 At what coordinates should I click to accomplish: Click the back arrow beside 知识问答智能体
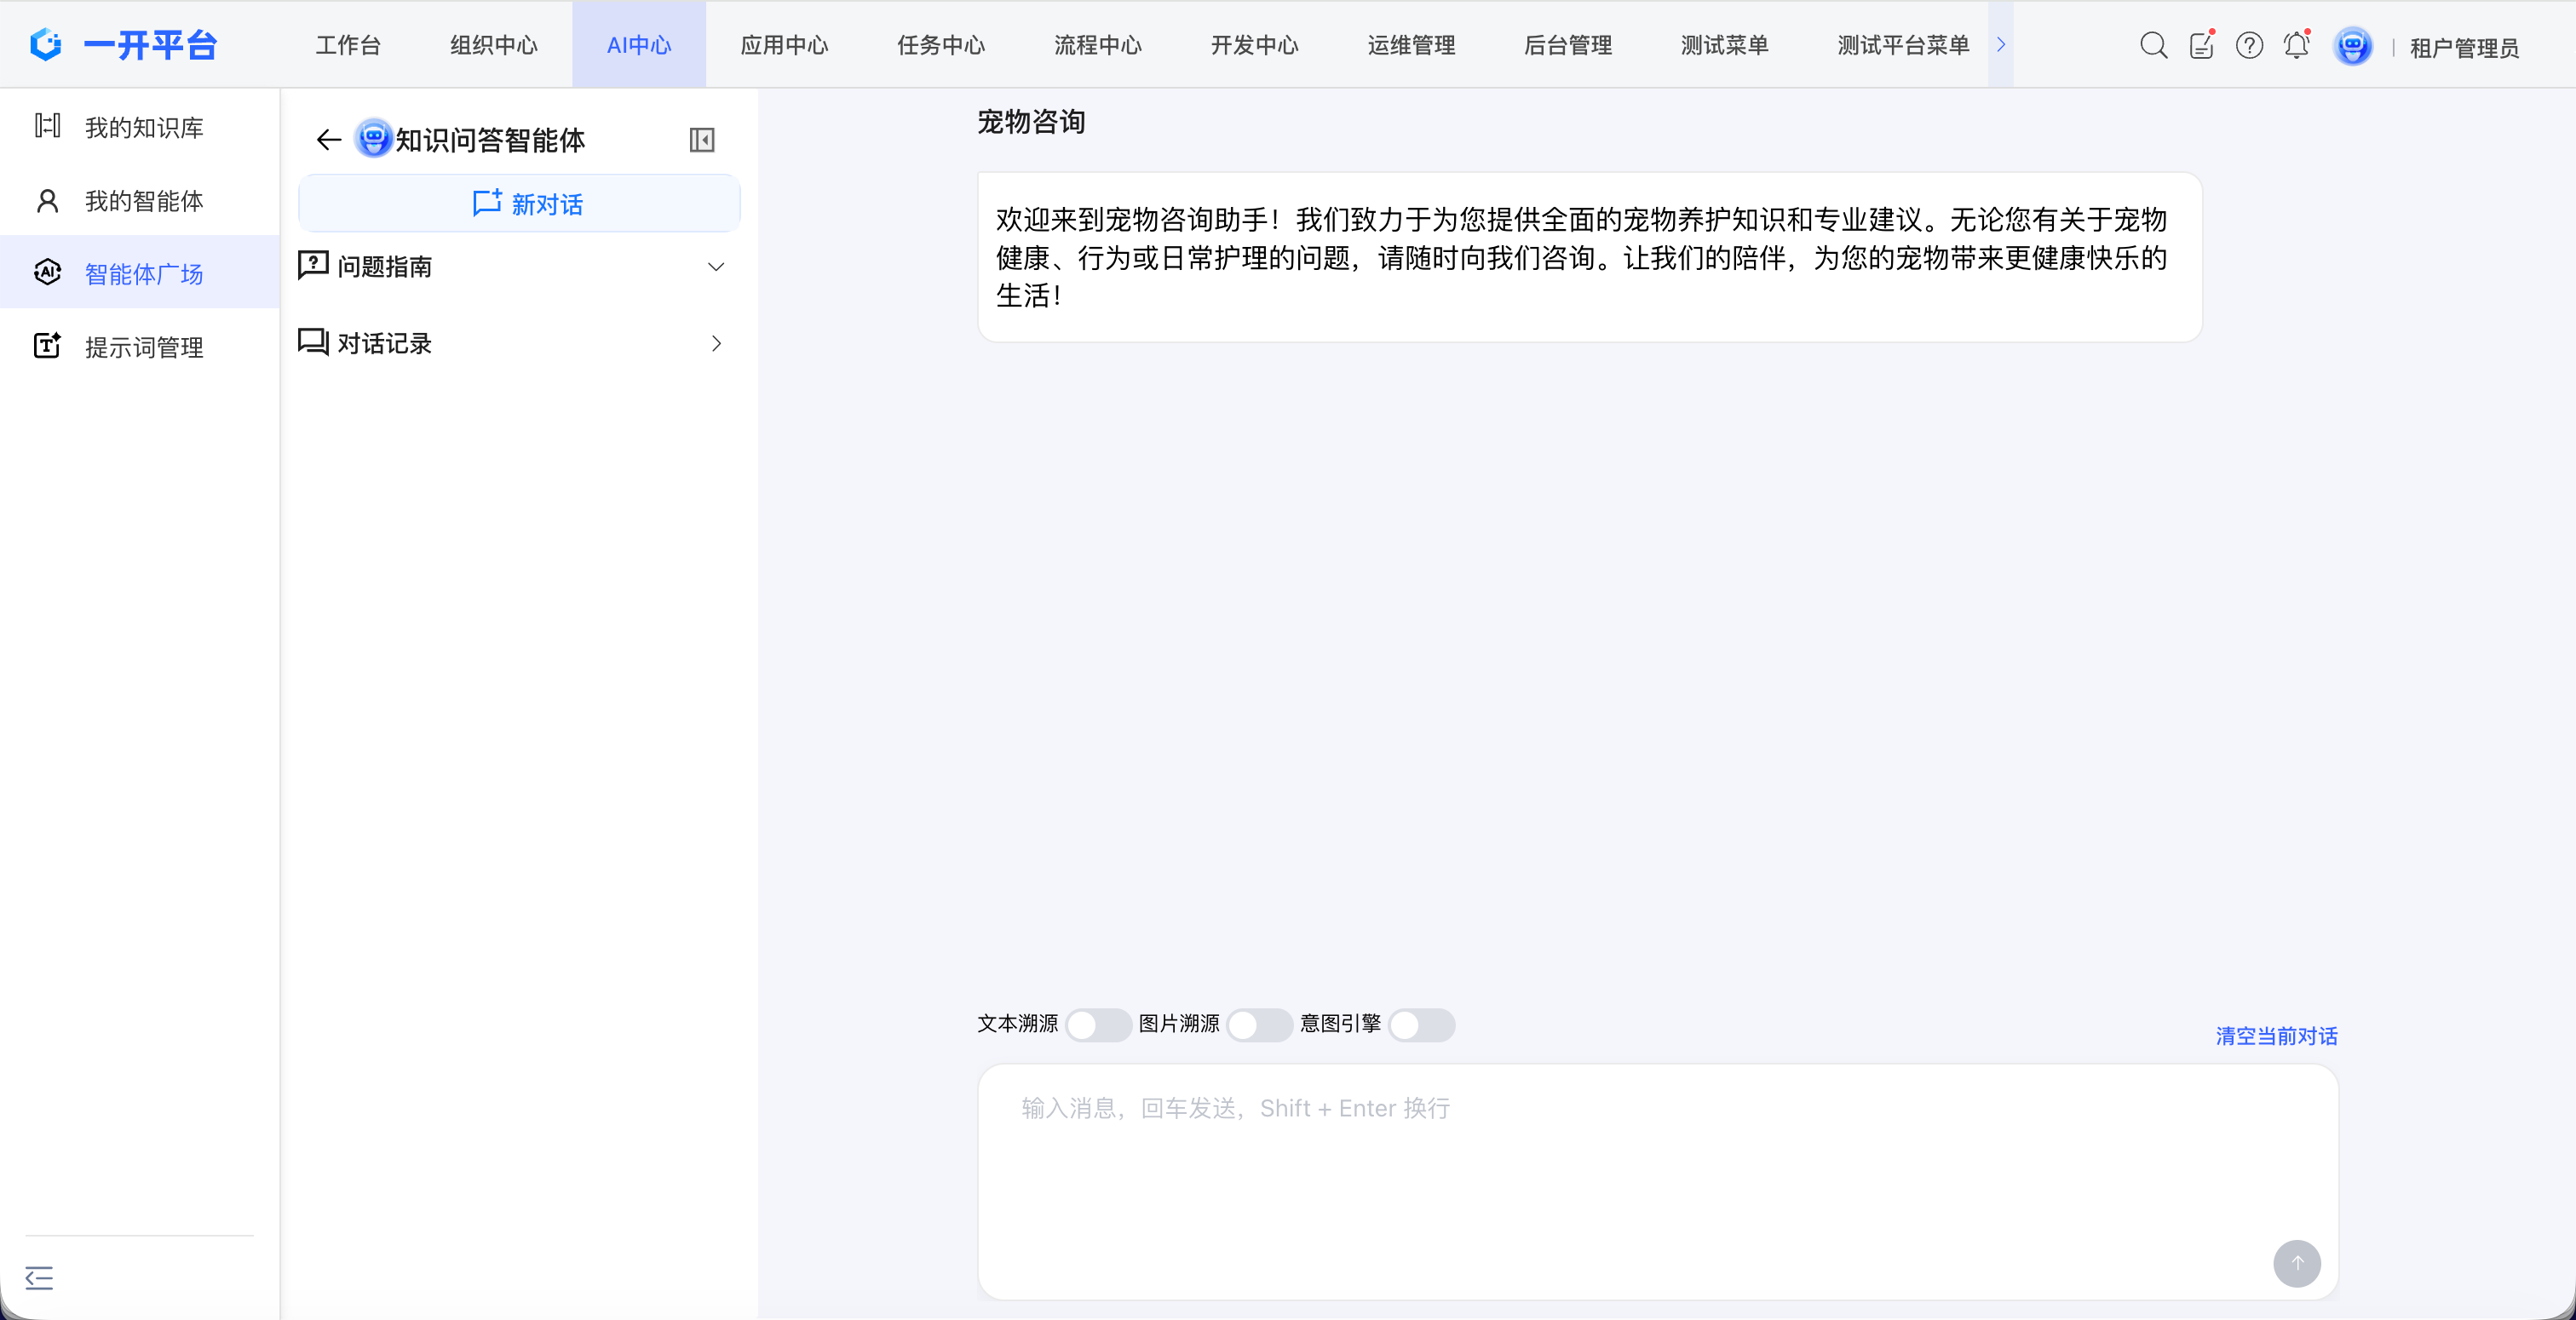coord(328,140)
